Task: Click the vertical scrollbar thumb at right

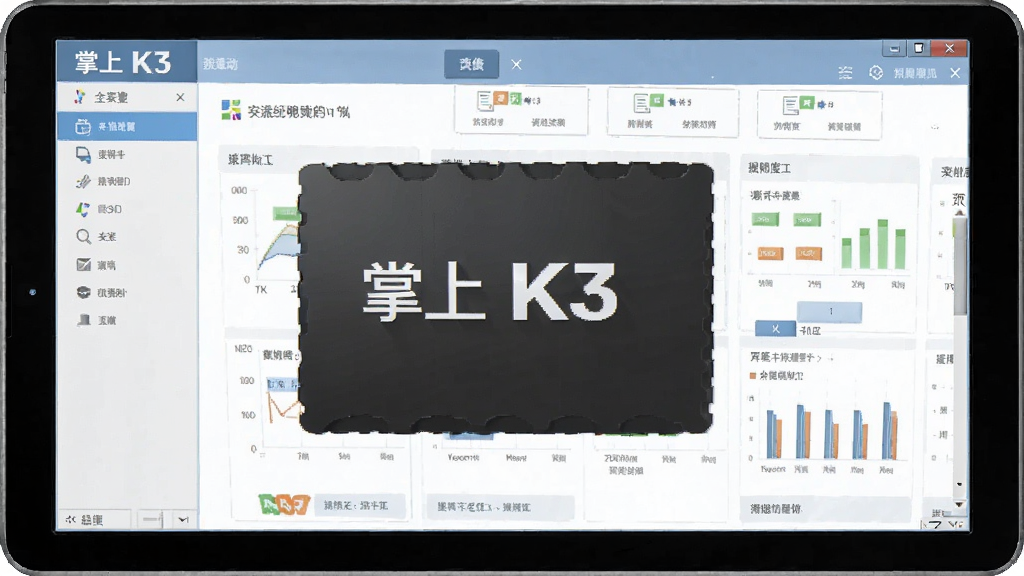Action: (x=960, y=266)
